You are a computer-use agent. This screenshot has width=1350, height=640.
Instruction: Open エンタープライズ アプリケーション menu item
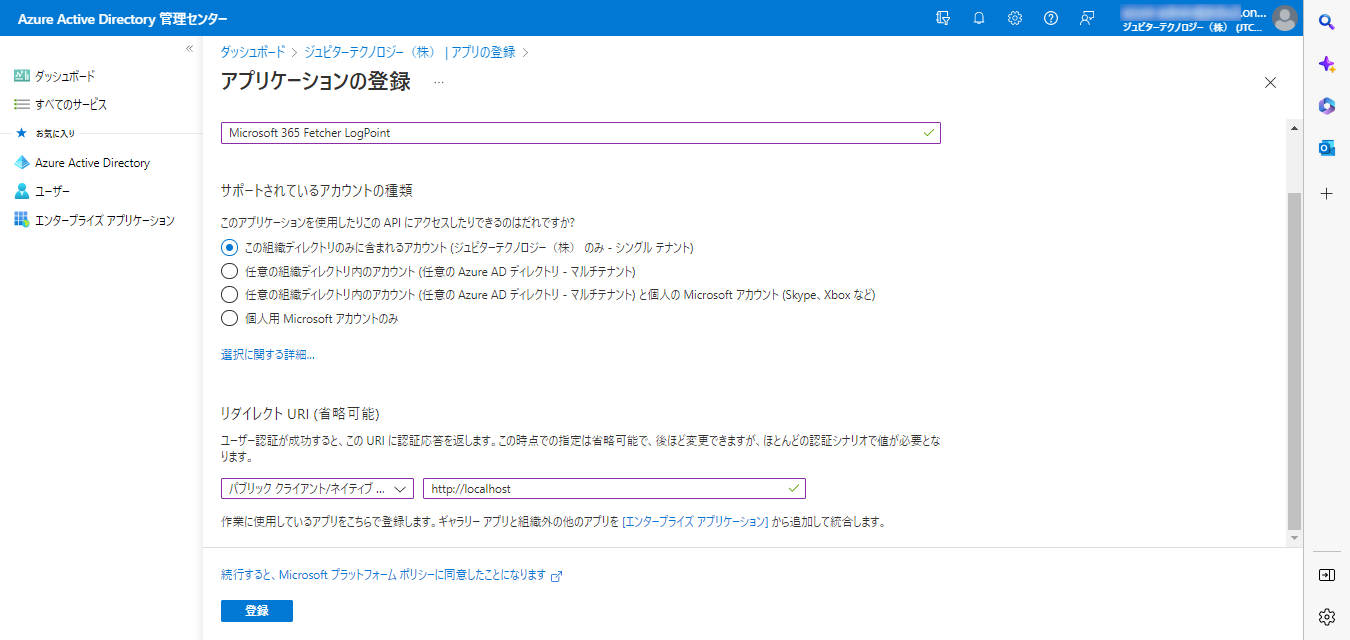click(105, 220)
